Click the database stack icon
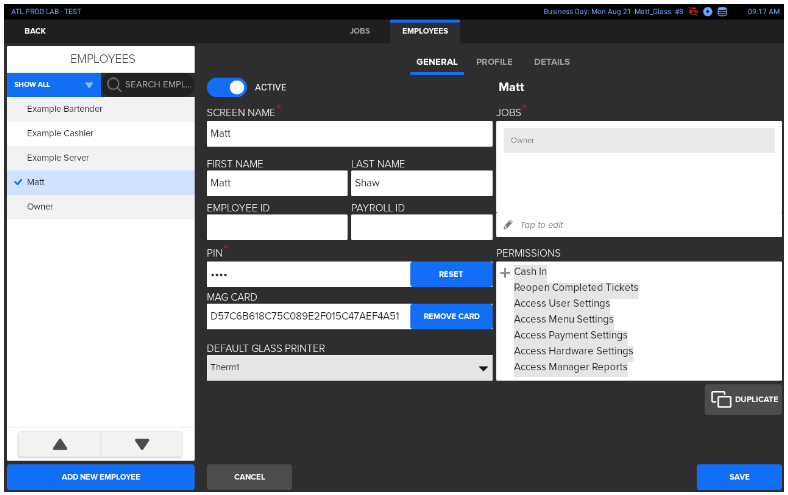Image resolution: width=788 pixels, height=495 pixels. tap(722, 11)
